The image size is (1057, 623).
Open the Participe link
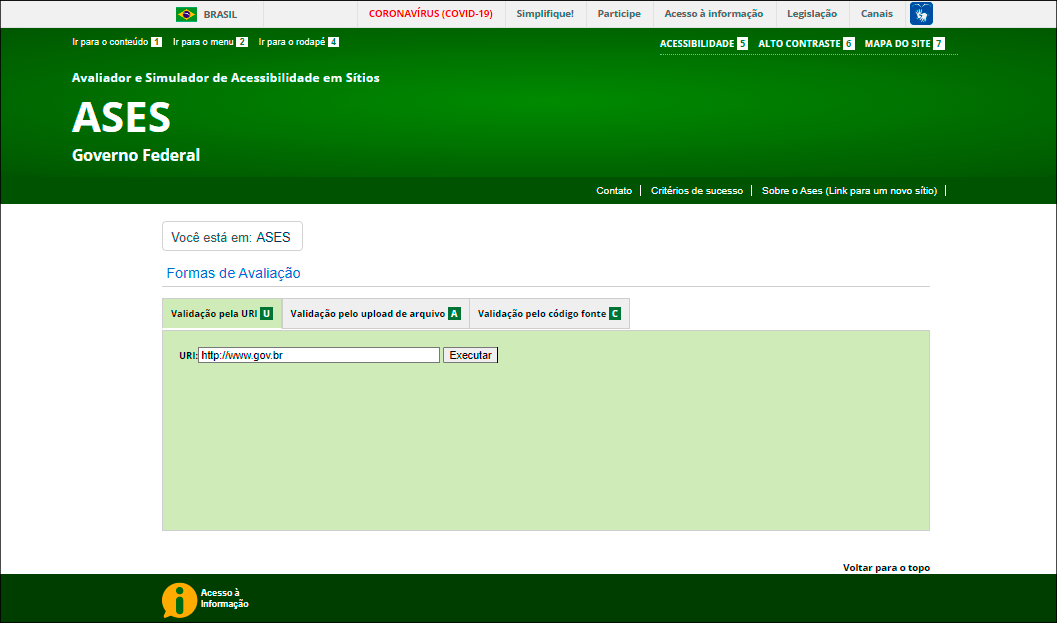(x=619, y=13)
